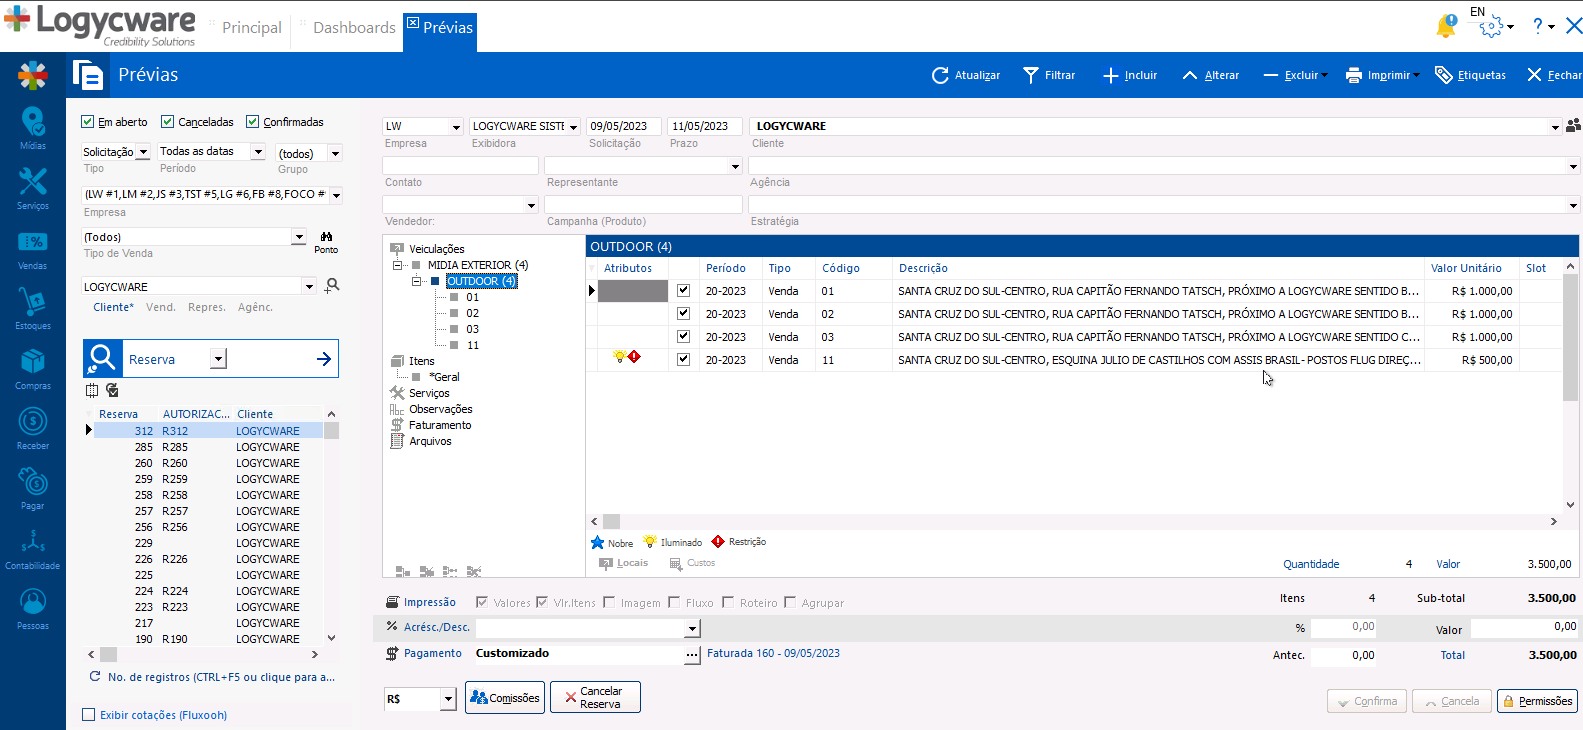
Task: Select the Faturamento tree item
Action: (x=440, y=425)
